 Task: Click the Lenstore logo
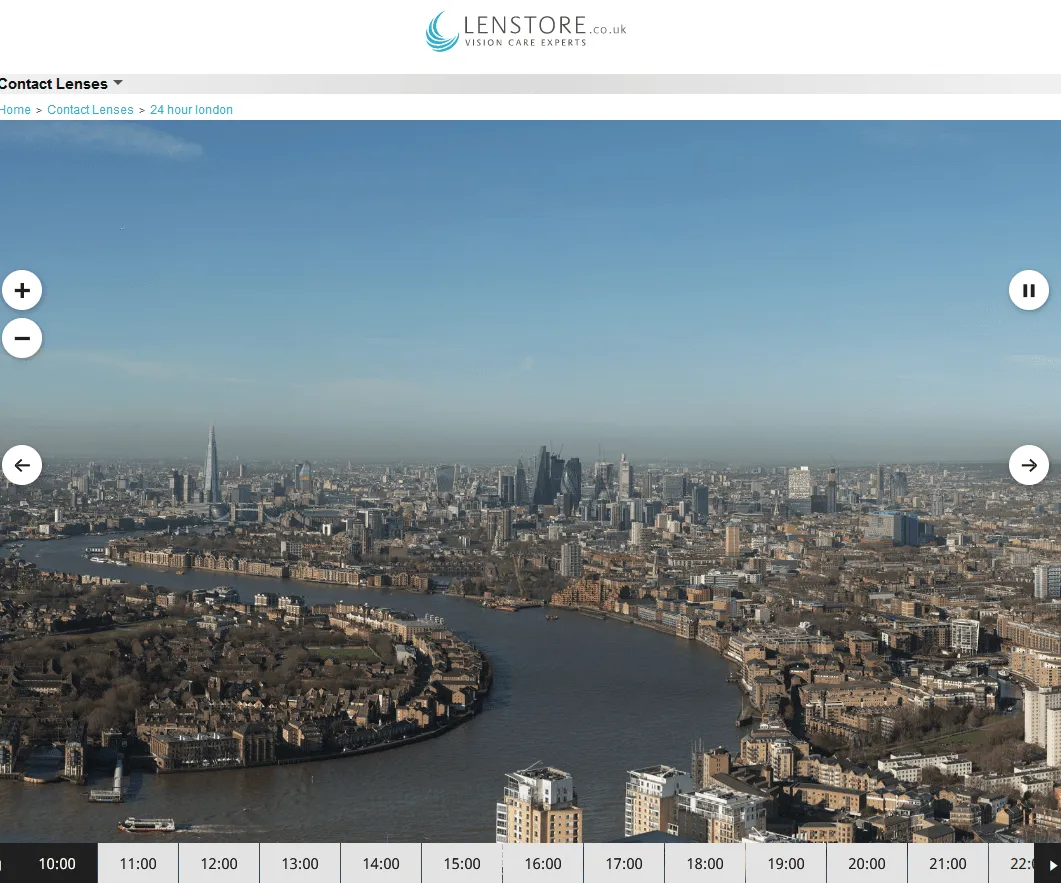[526, 31]
